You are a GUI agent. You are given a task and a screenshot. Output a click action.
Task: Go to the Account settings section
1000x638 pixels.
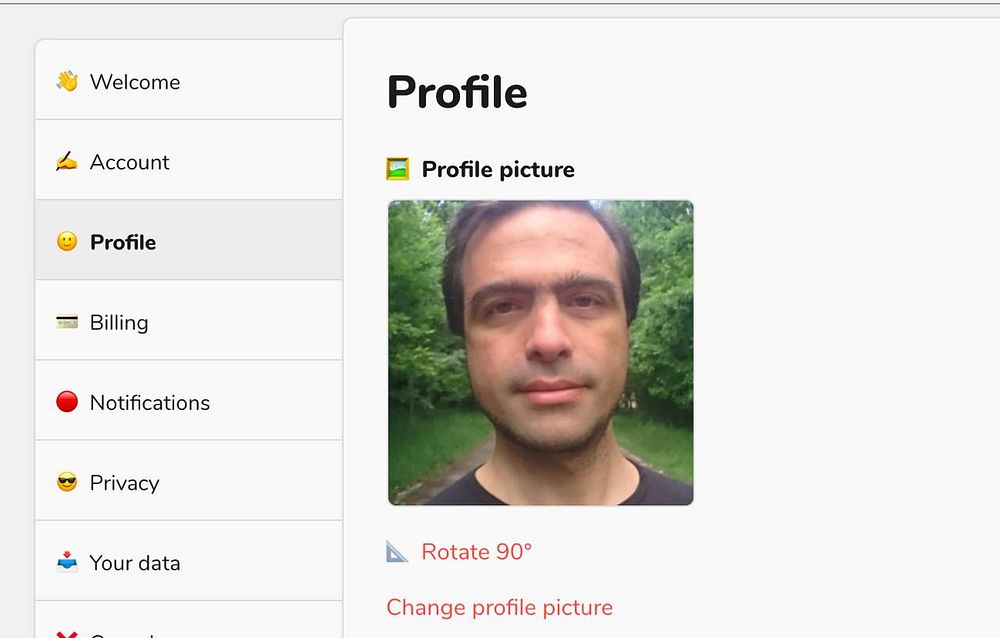(x=130, y=162)
